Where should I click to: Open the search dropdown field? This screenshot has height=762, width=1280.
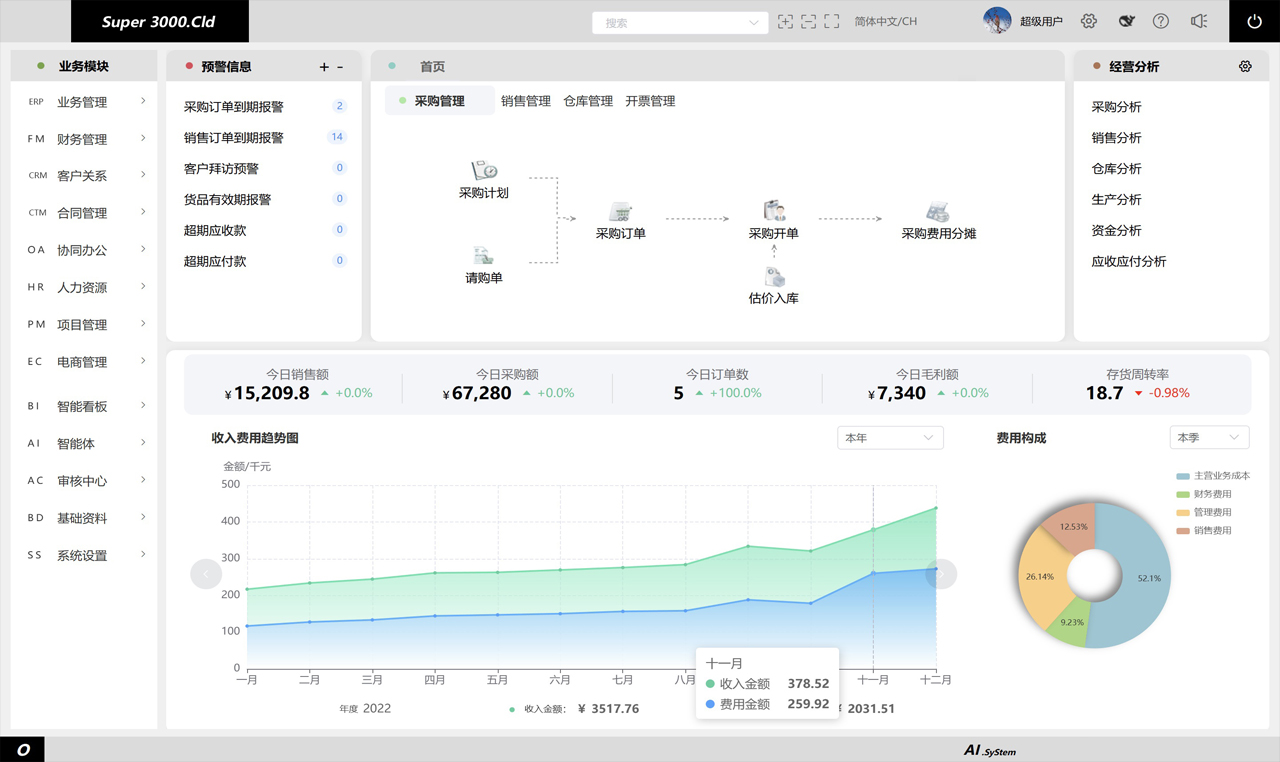680,22
